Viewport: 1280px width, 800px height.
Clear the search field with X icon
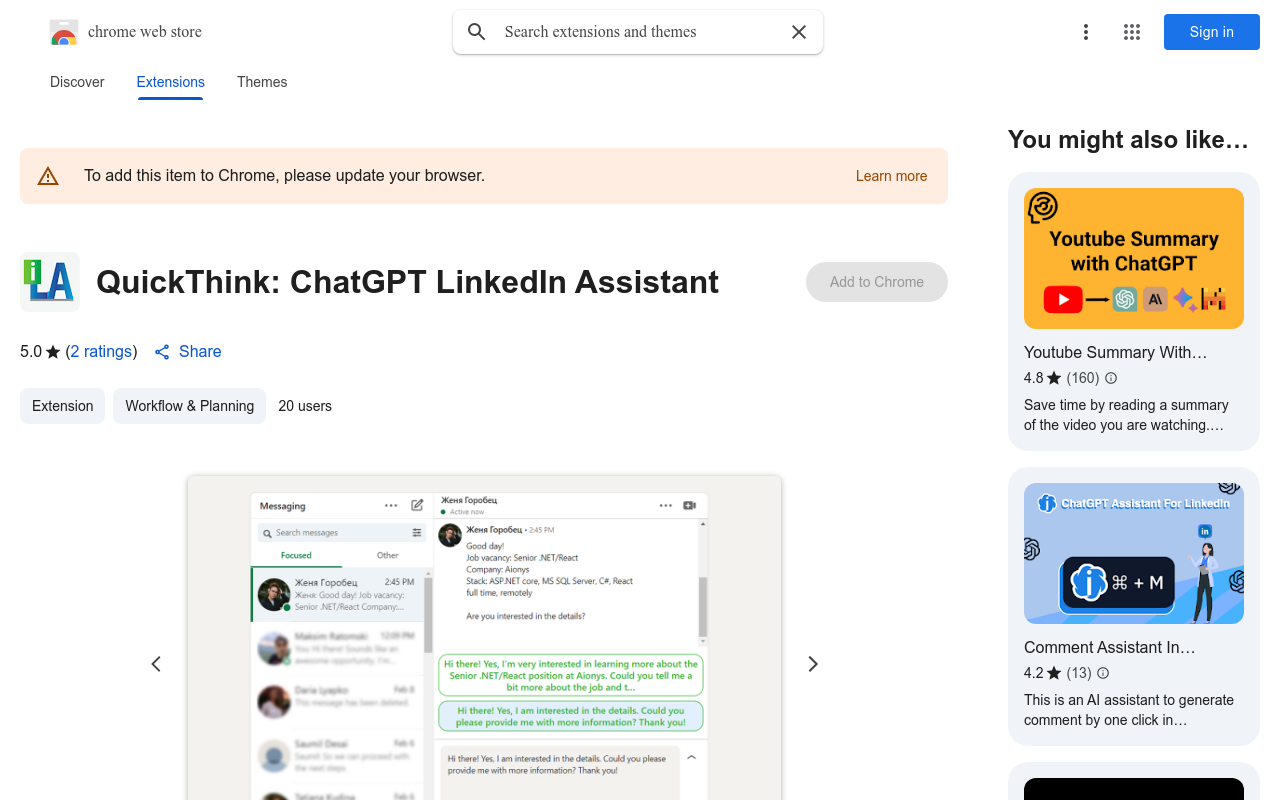click(799, 32)
